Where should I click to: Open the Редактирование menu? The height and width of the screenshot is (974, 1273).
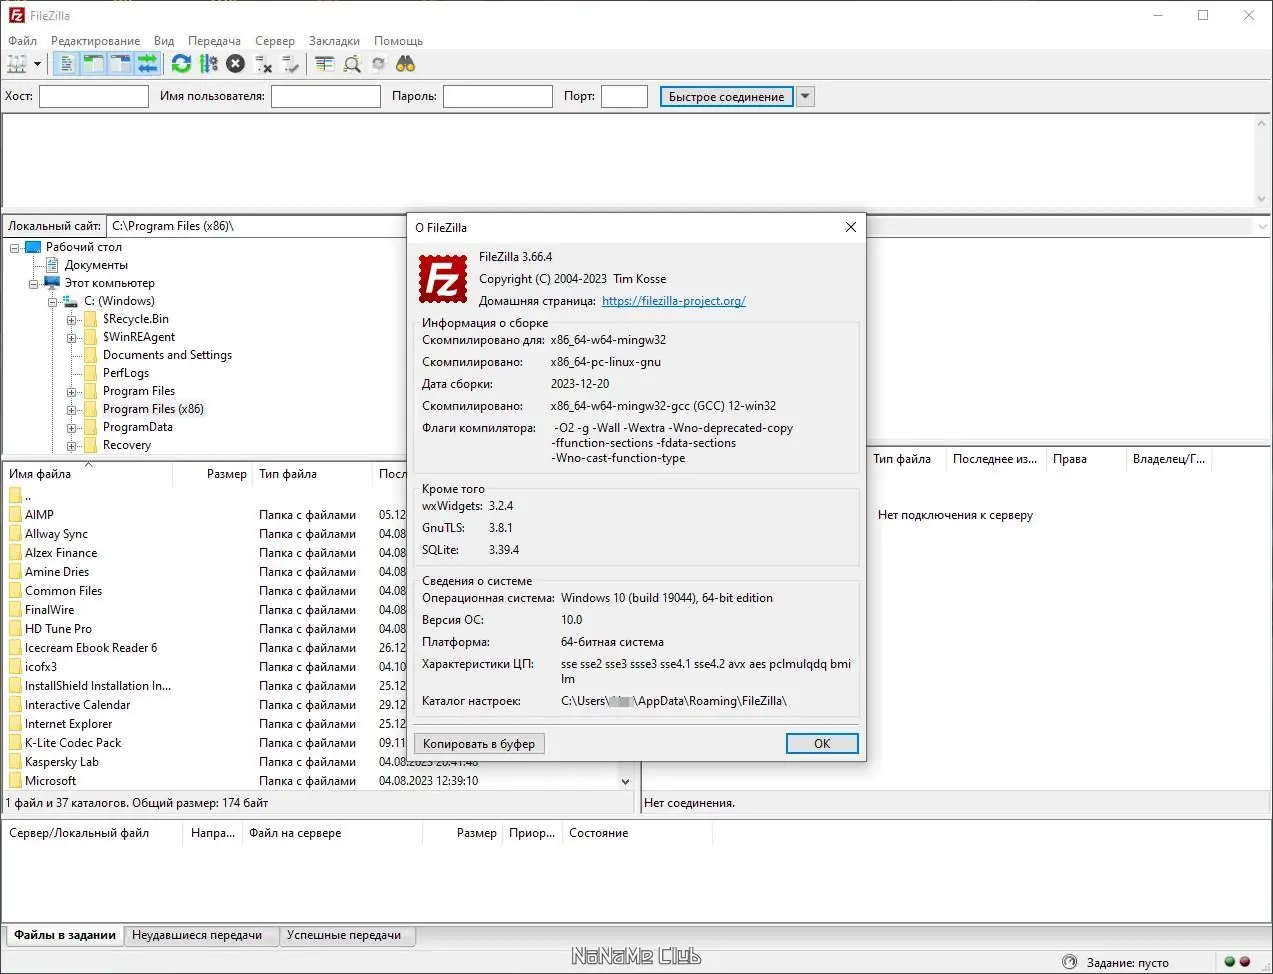pyautogui.click(x=95, y=41)
